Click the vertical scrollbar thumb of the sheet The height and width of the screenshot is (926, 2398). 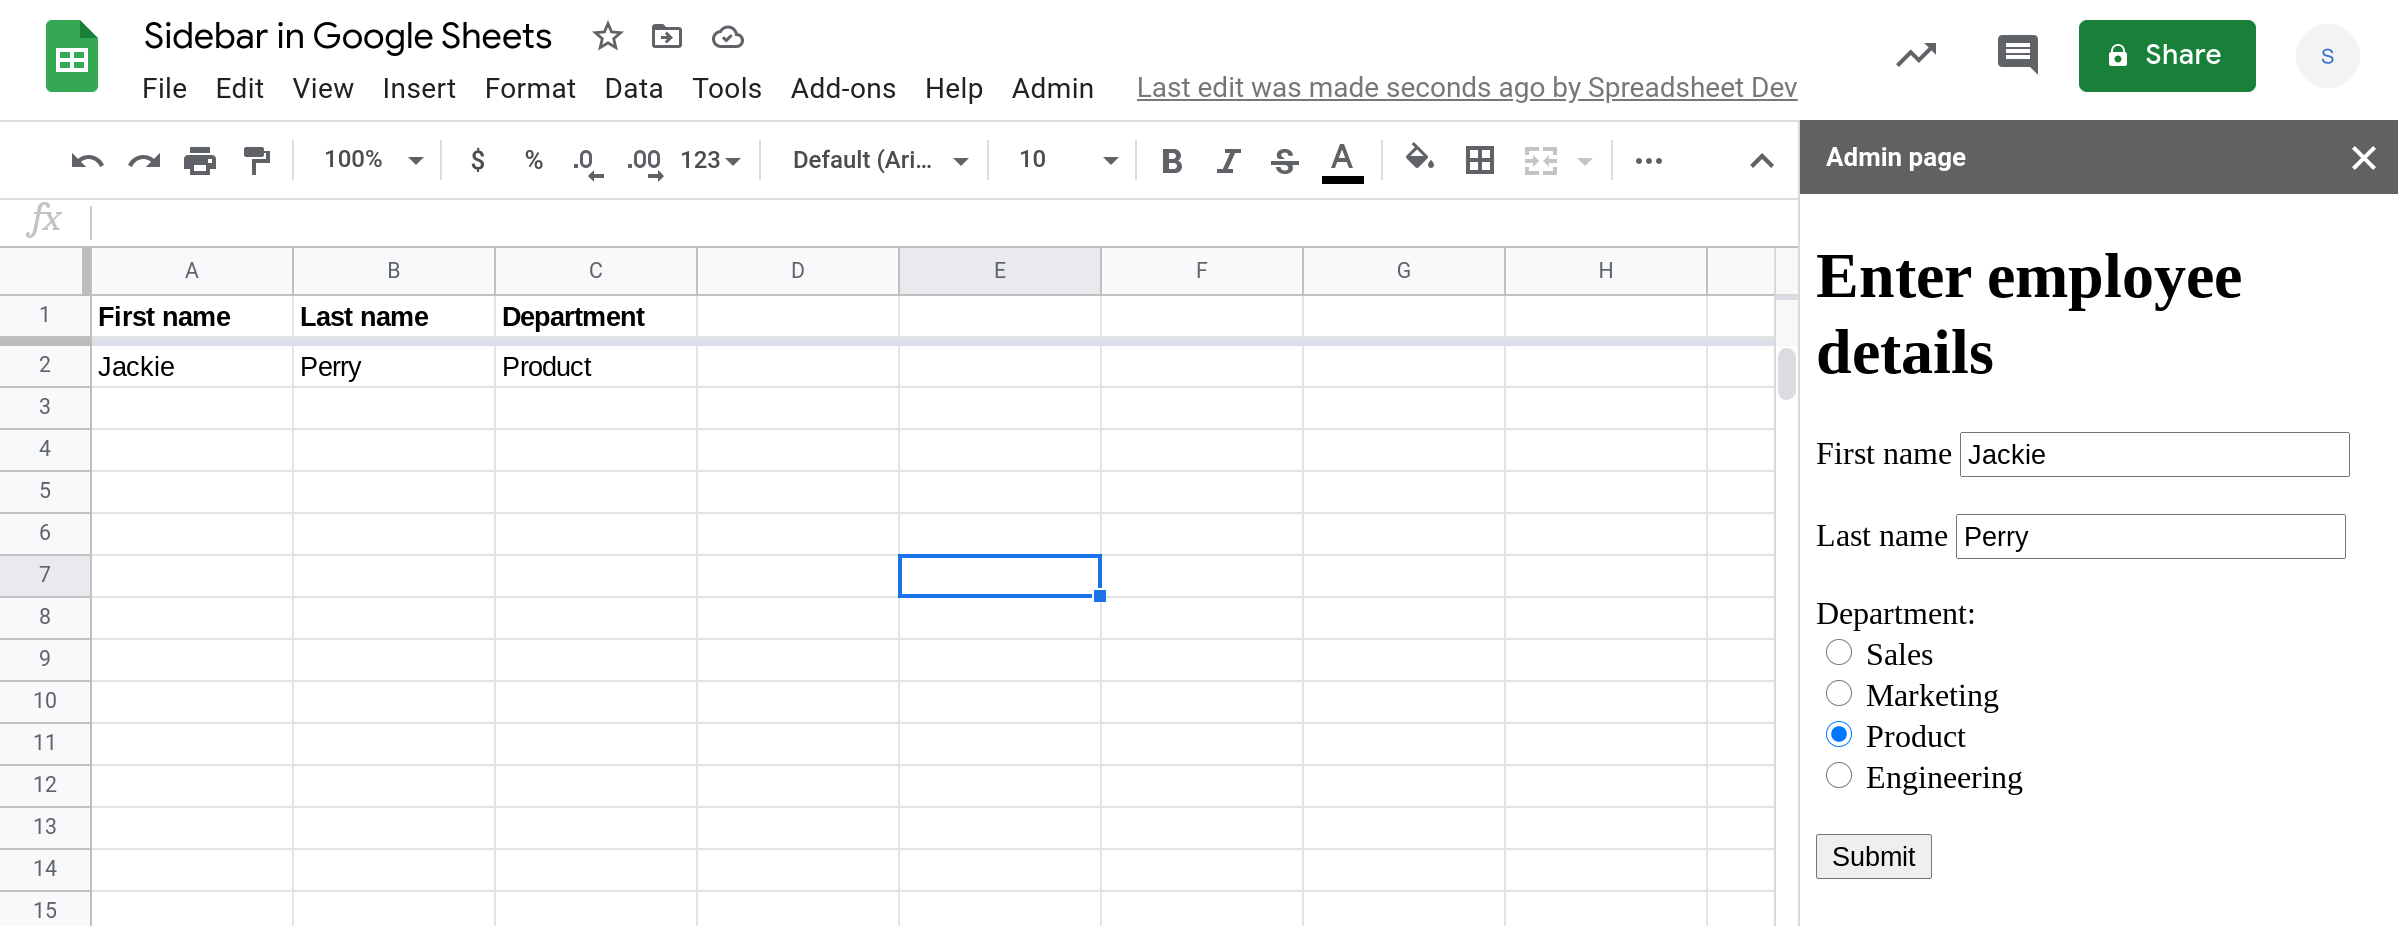1787,373
